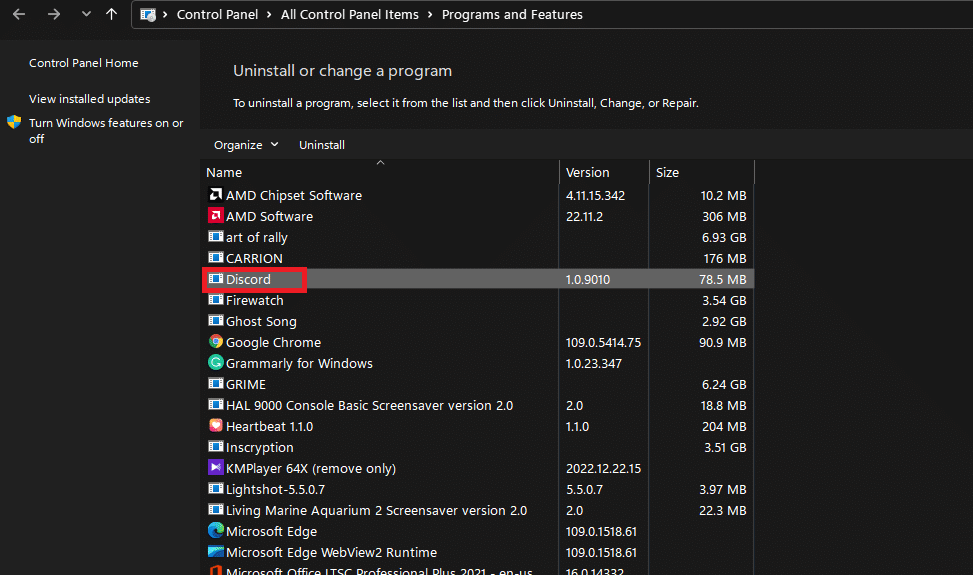
Task: Click the GRIME program icon
Action: (215, 383)
